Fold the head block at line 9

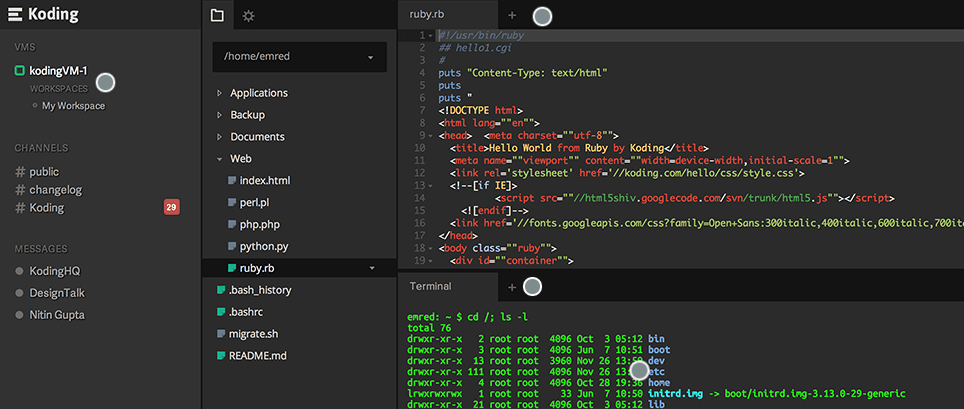430,136
